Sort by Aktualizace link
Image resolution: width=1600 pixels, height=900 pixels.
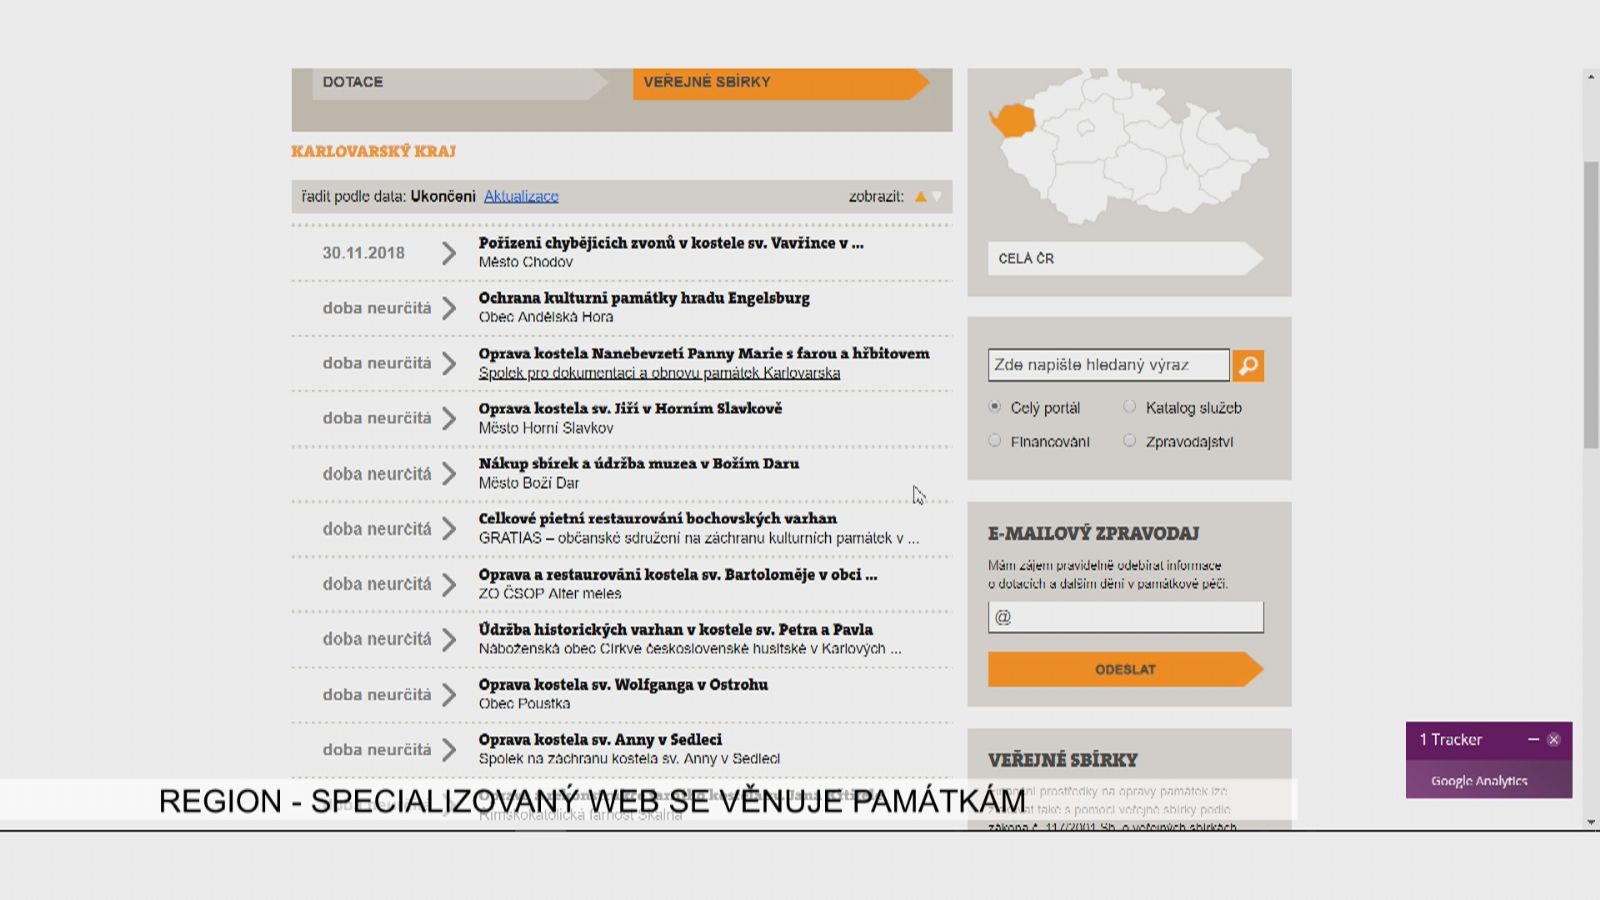521,197
